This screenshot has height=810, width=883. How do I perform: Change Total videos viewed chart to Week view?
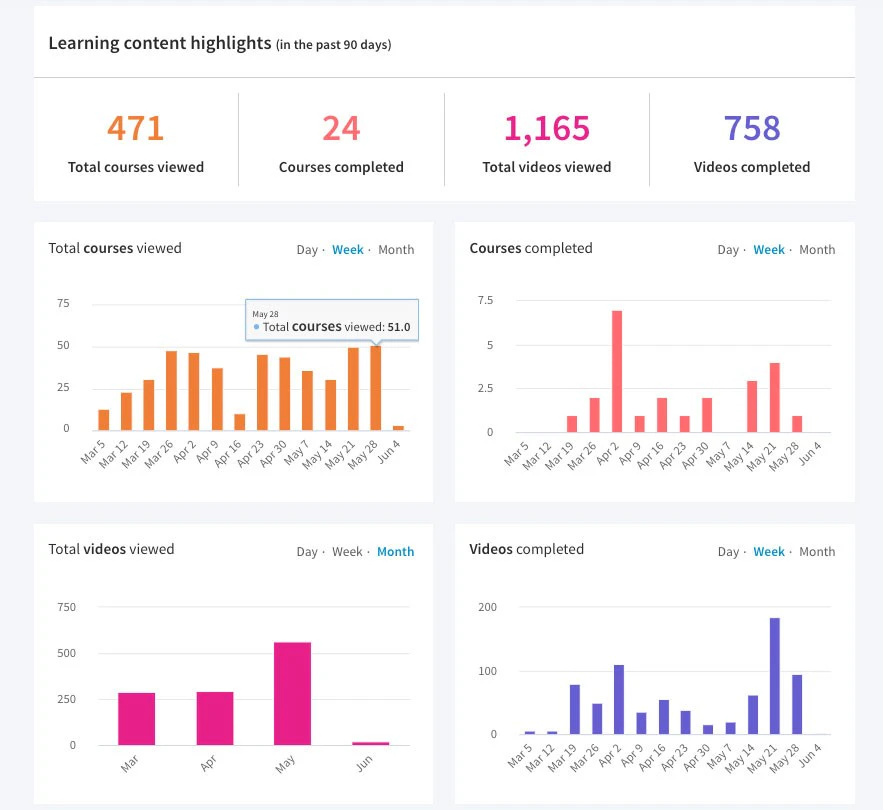tap(347, 551)
